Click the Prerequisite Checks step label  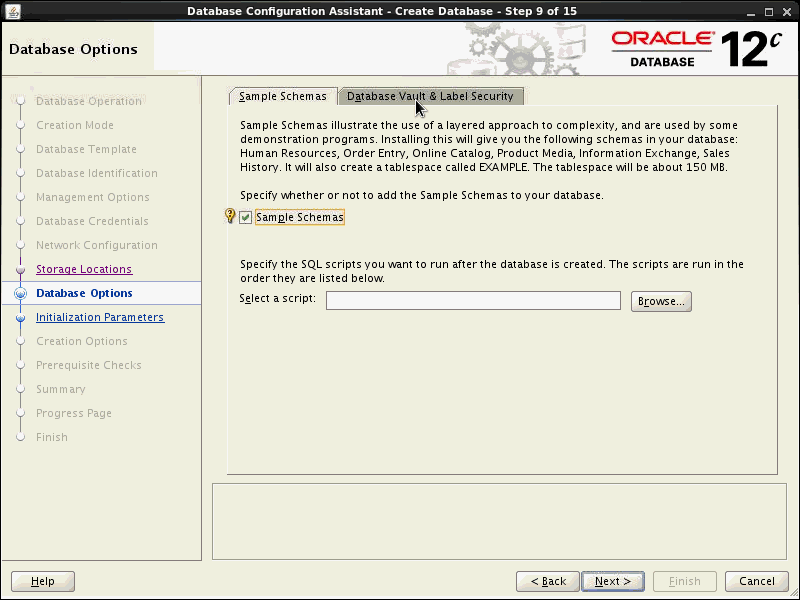(89, 365)
